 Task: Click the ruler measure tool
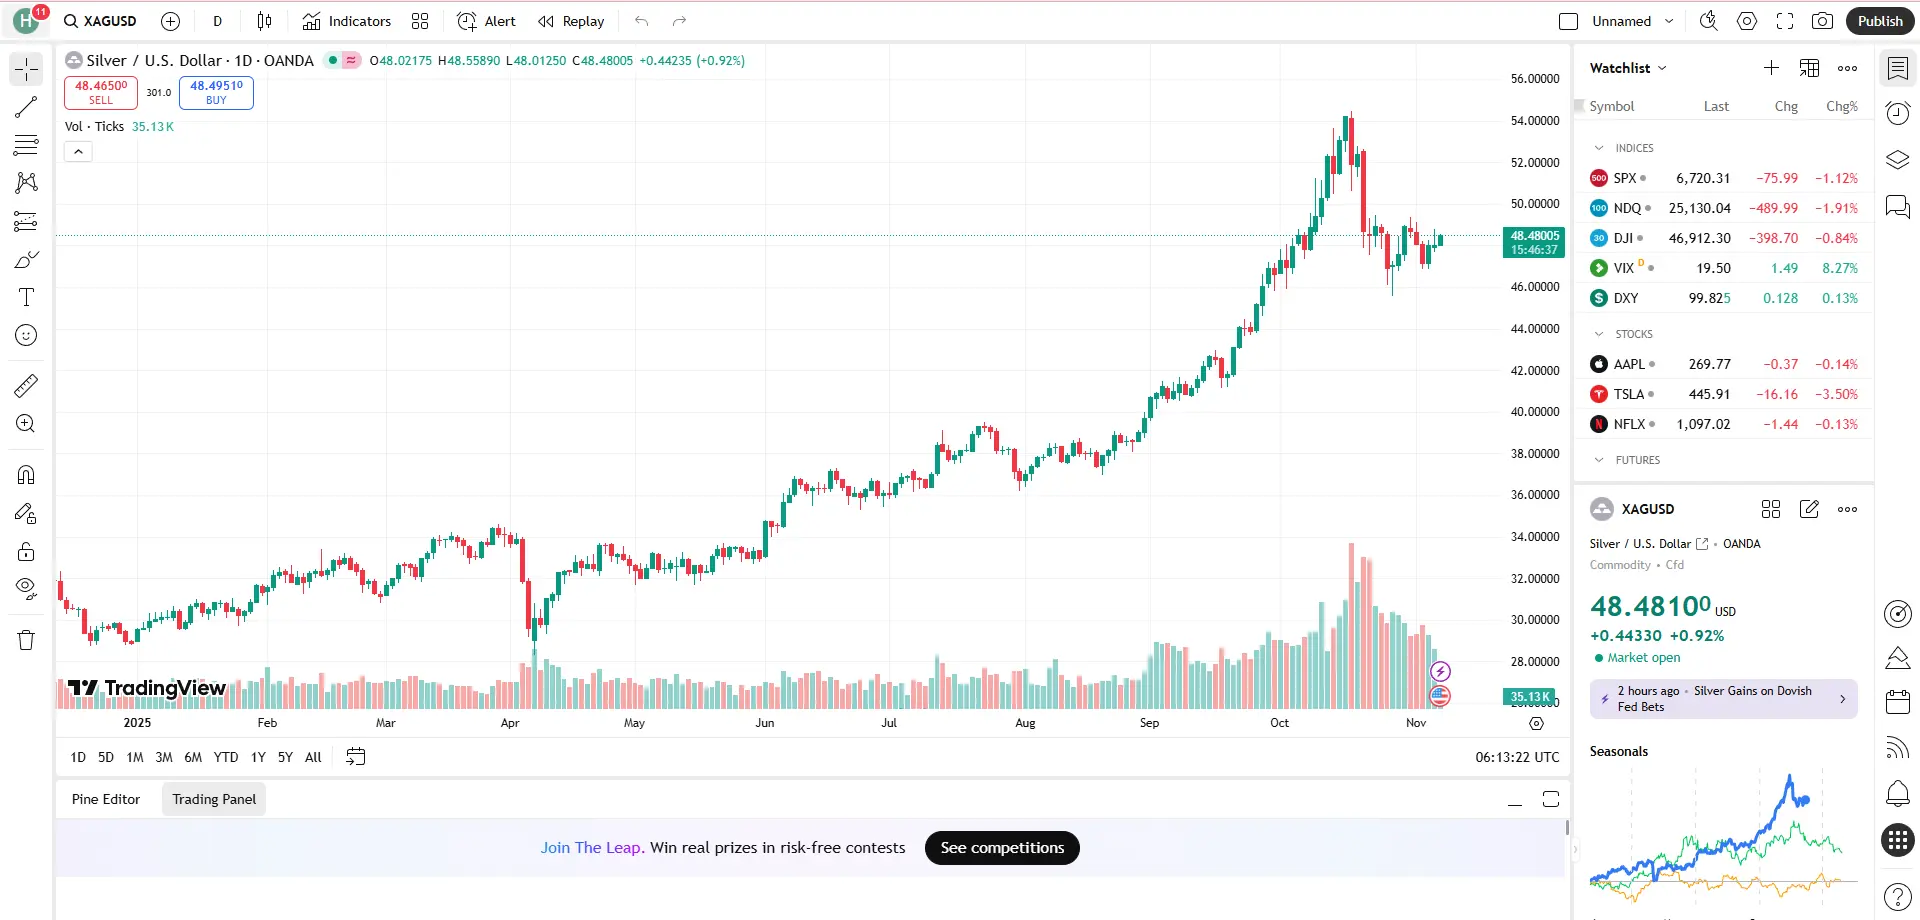point(26,385)
